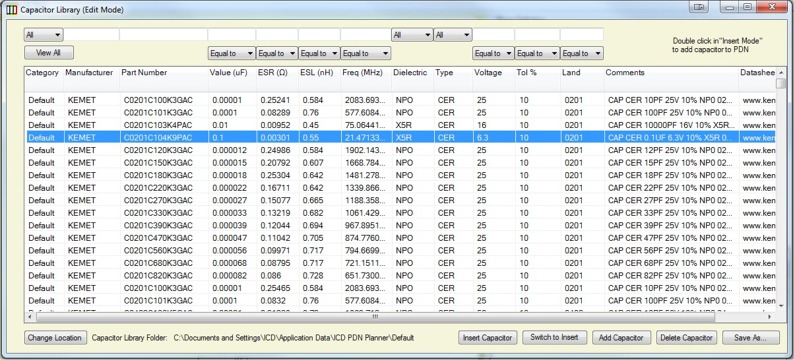Select part number C0201C180K3GAC
The height and width of the screenshot is (360, 794).
pyautogui.click(x=158, y=175)
